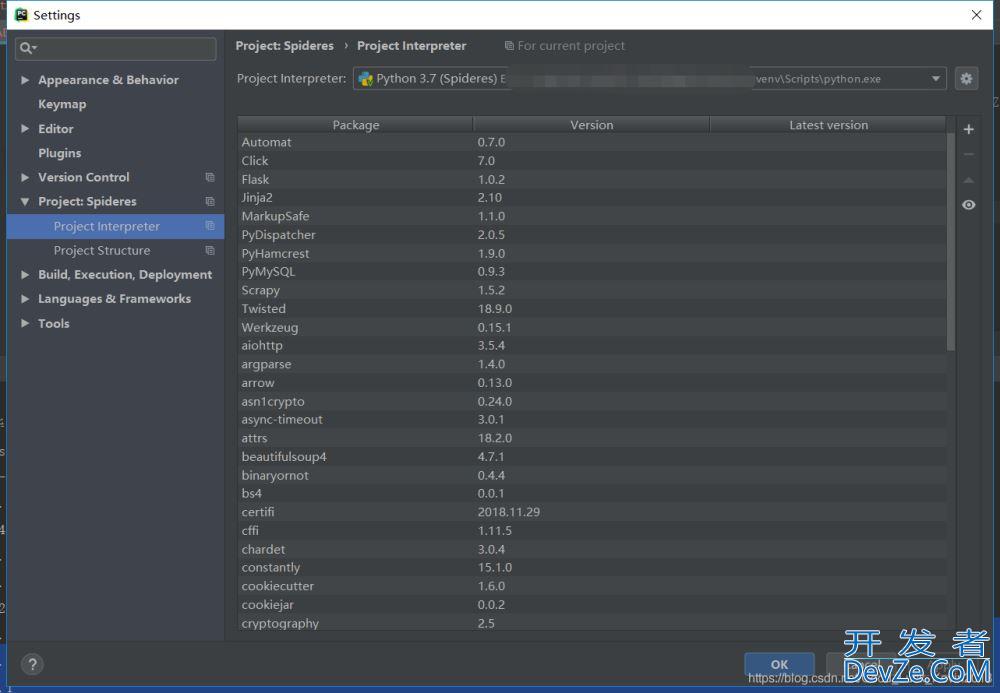Click copy icon beside Project Interpreter
The height and width of the screenshot is (693, 1000).
click(x=210, y=226)
